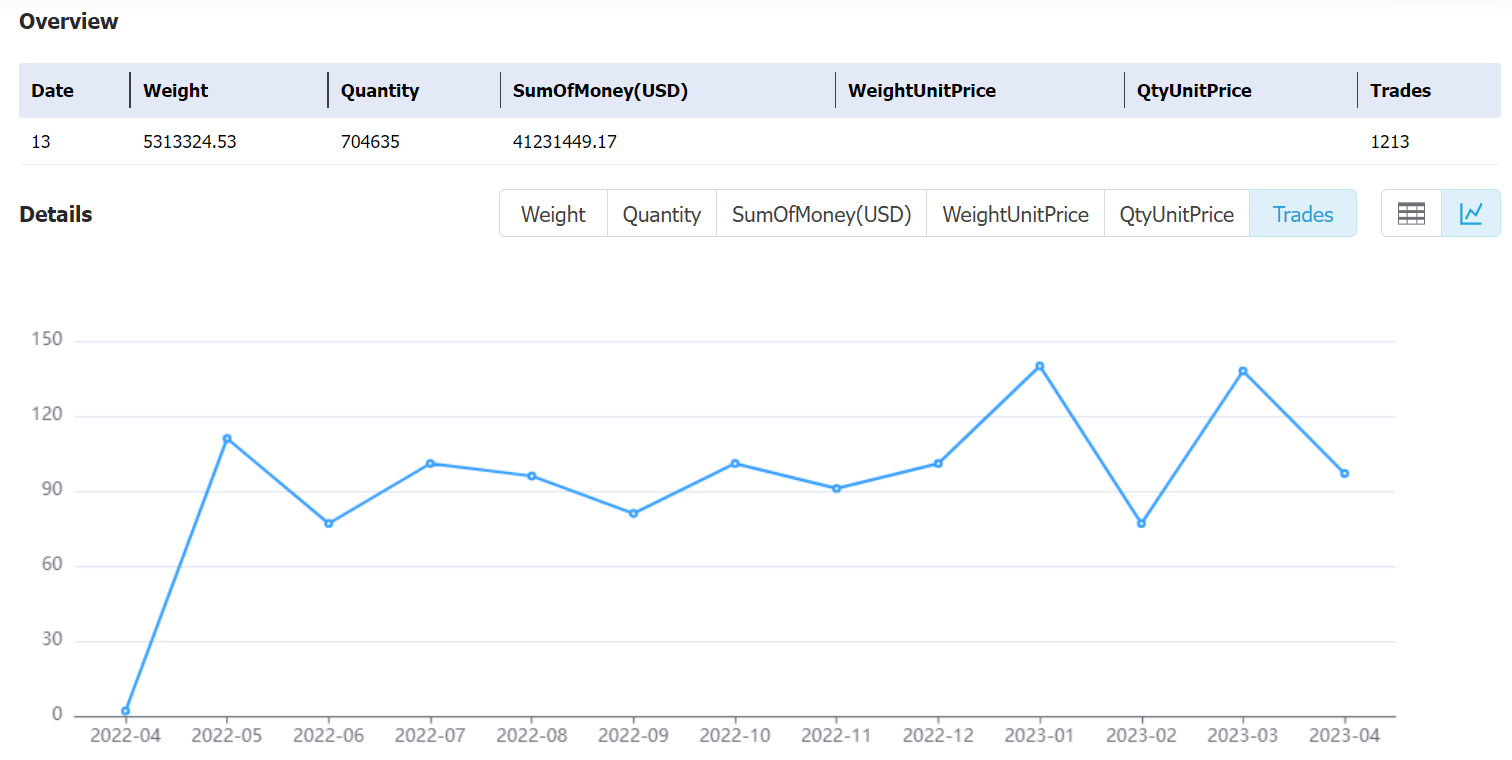Click the 2023-01 x-axis label
The image size is (1512, 760).
(1040, 736)
